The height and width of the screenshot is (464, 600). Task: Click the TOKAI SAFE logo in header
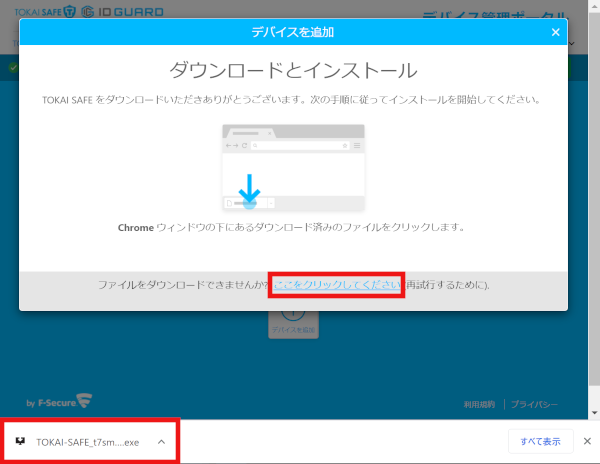click(45, 12)
